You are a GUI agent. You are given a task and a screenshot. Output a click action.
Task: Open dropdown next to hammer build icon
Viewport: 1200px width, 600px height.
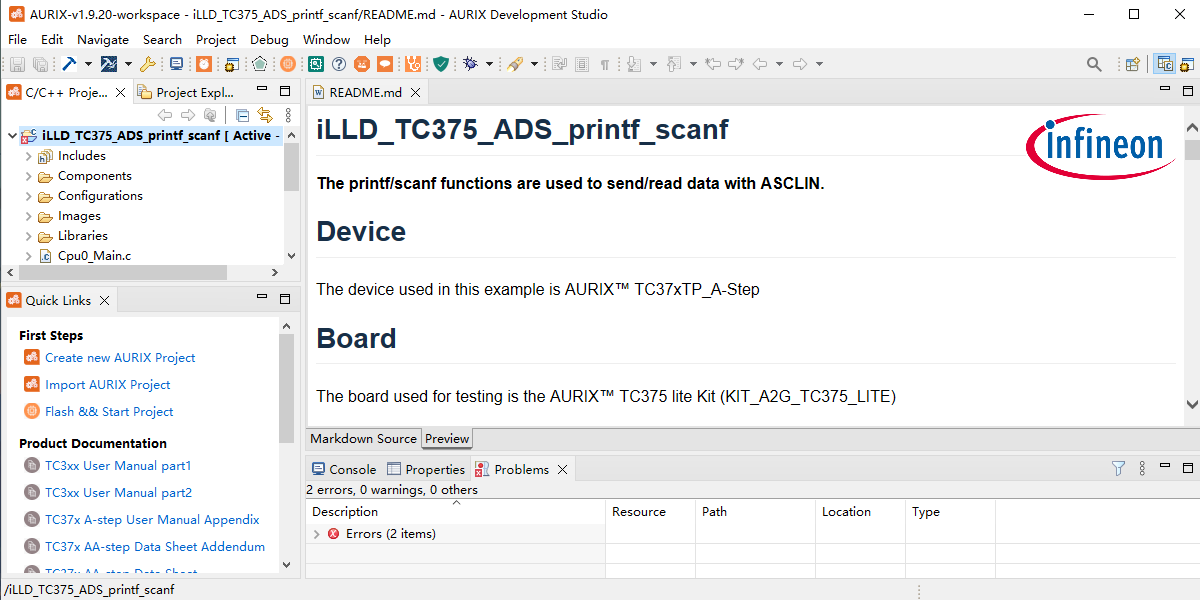(x=88, y=64)
